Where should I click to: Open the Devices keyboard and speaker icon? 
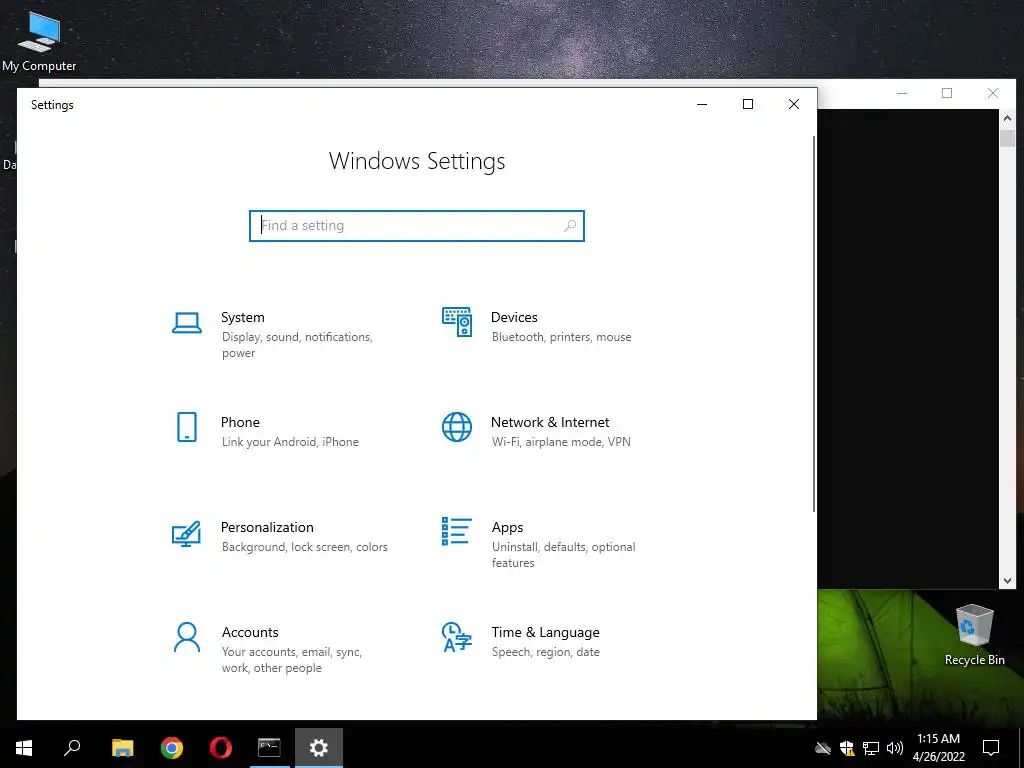(x=457, y=322)
